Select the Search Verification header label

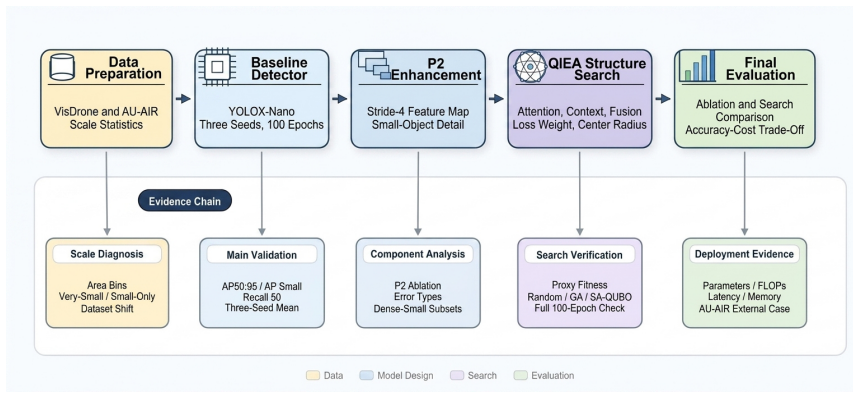(579, 254)
